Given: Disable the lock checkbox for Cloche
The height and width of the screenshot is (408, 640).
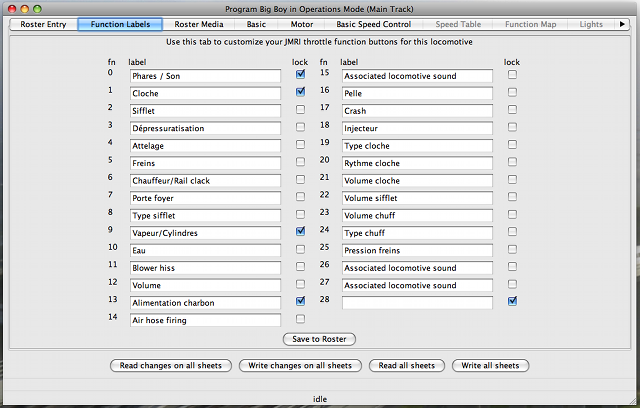Looking at the screenshot, I should point(300,91).
